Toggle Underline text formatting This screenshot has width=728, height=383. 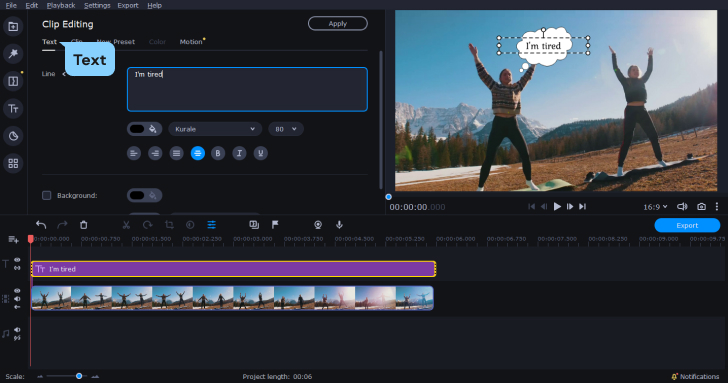tap(260, 153)
